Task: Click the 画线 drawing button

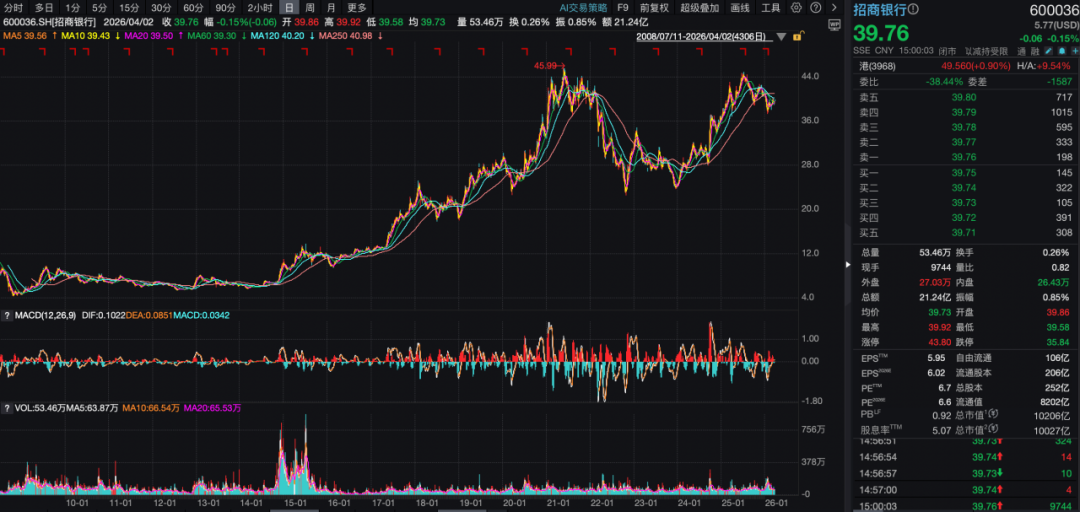Action: [740, 8]
